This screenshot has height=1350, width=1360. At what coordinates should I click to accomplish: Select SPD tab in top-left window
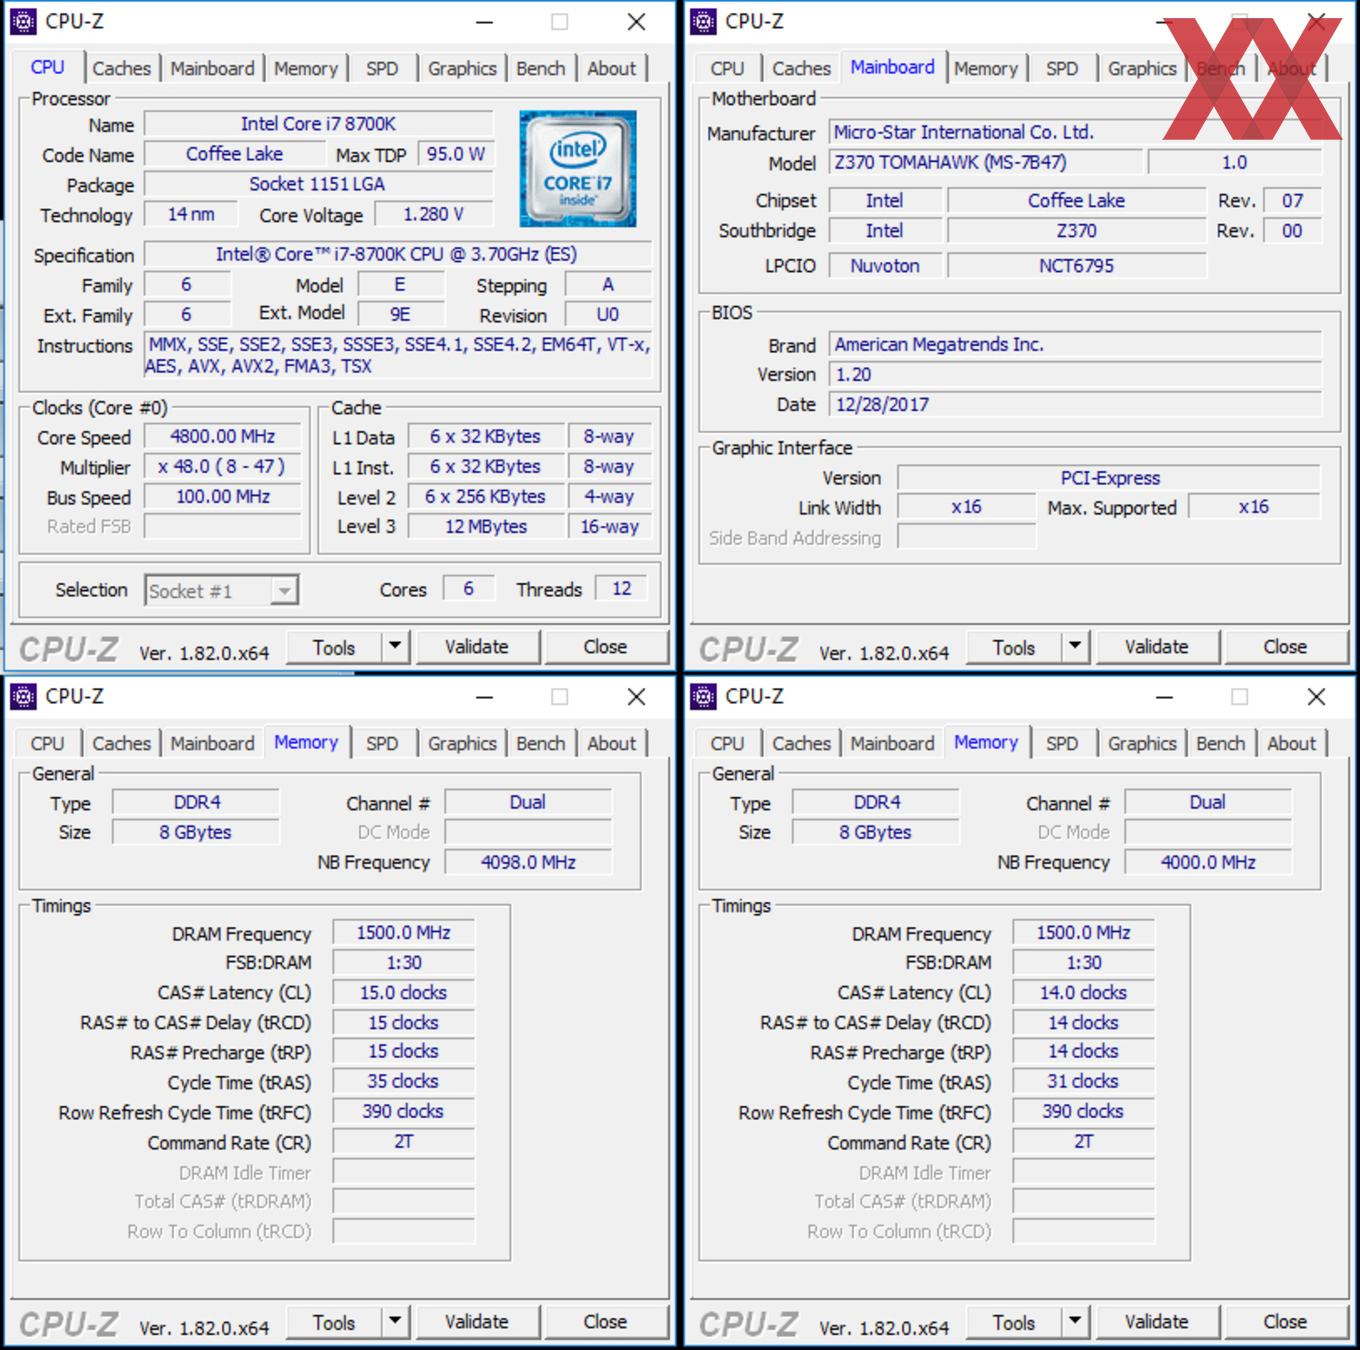coord(382,68)
